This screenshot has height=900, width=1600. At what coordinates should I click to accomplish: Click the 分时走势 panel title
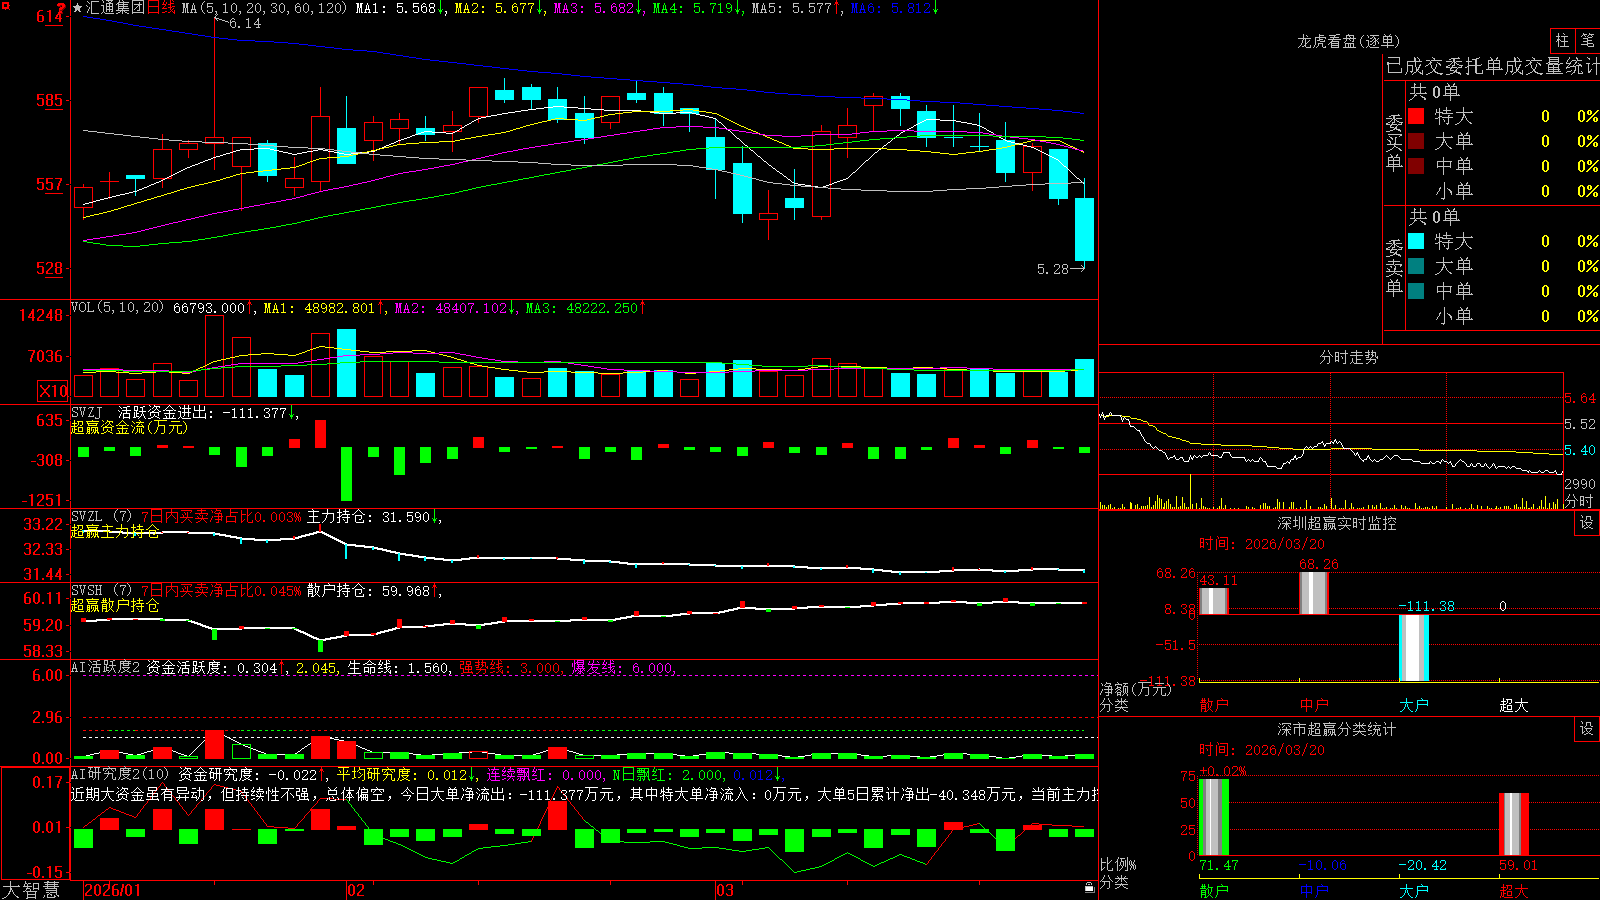pos(1348,357)
